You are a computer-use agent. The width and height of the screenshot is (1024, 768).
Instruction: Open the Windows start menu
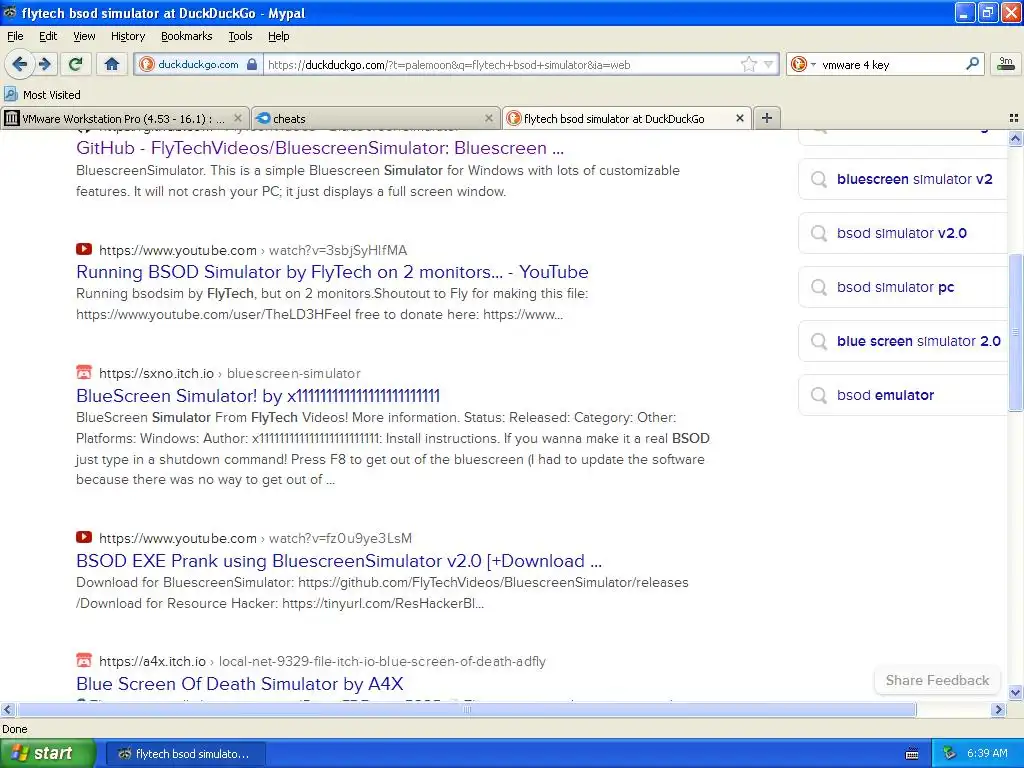(48, 753)
